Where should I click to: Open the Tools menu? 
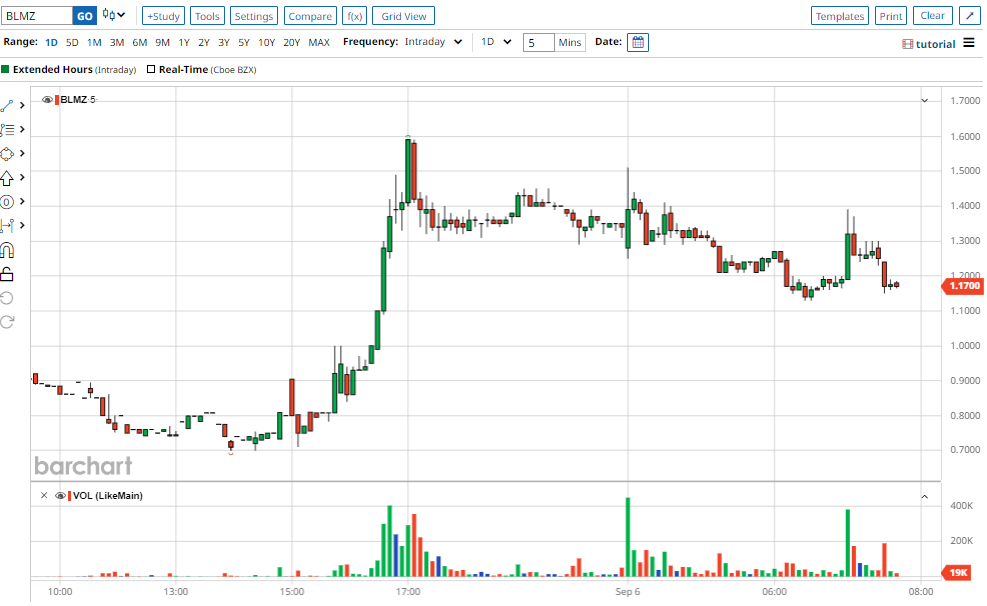(207, 16)
